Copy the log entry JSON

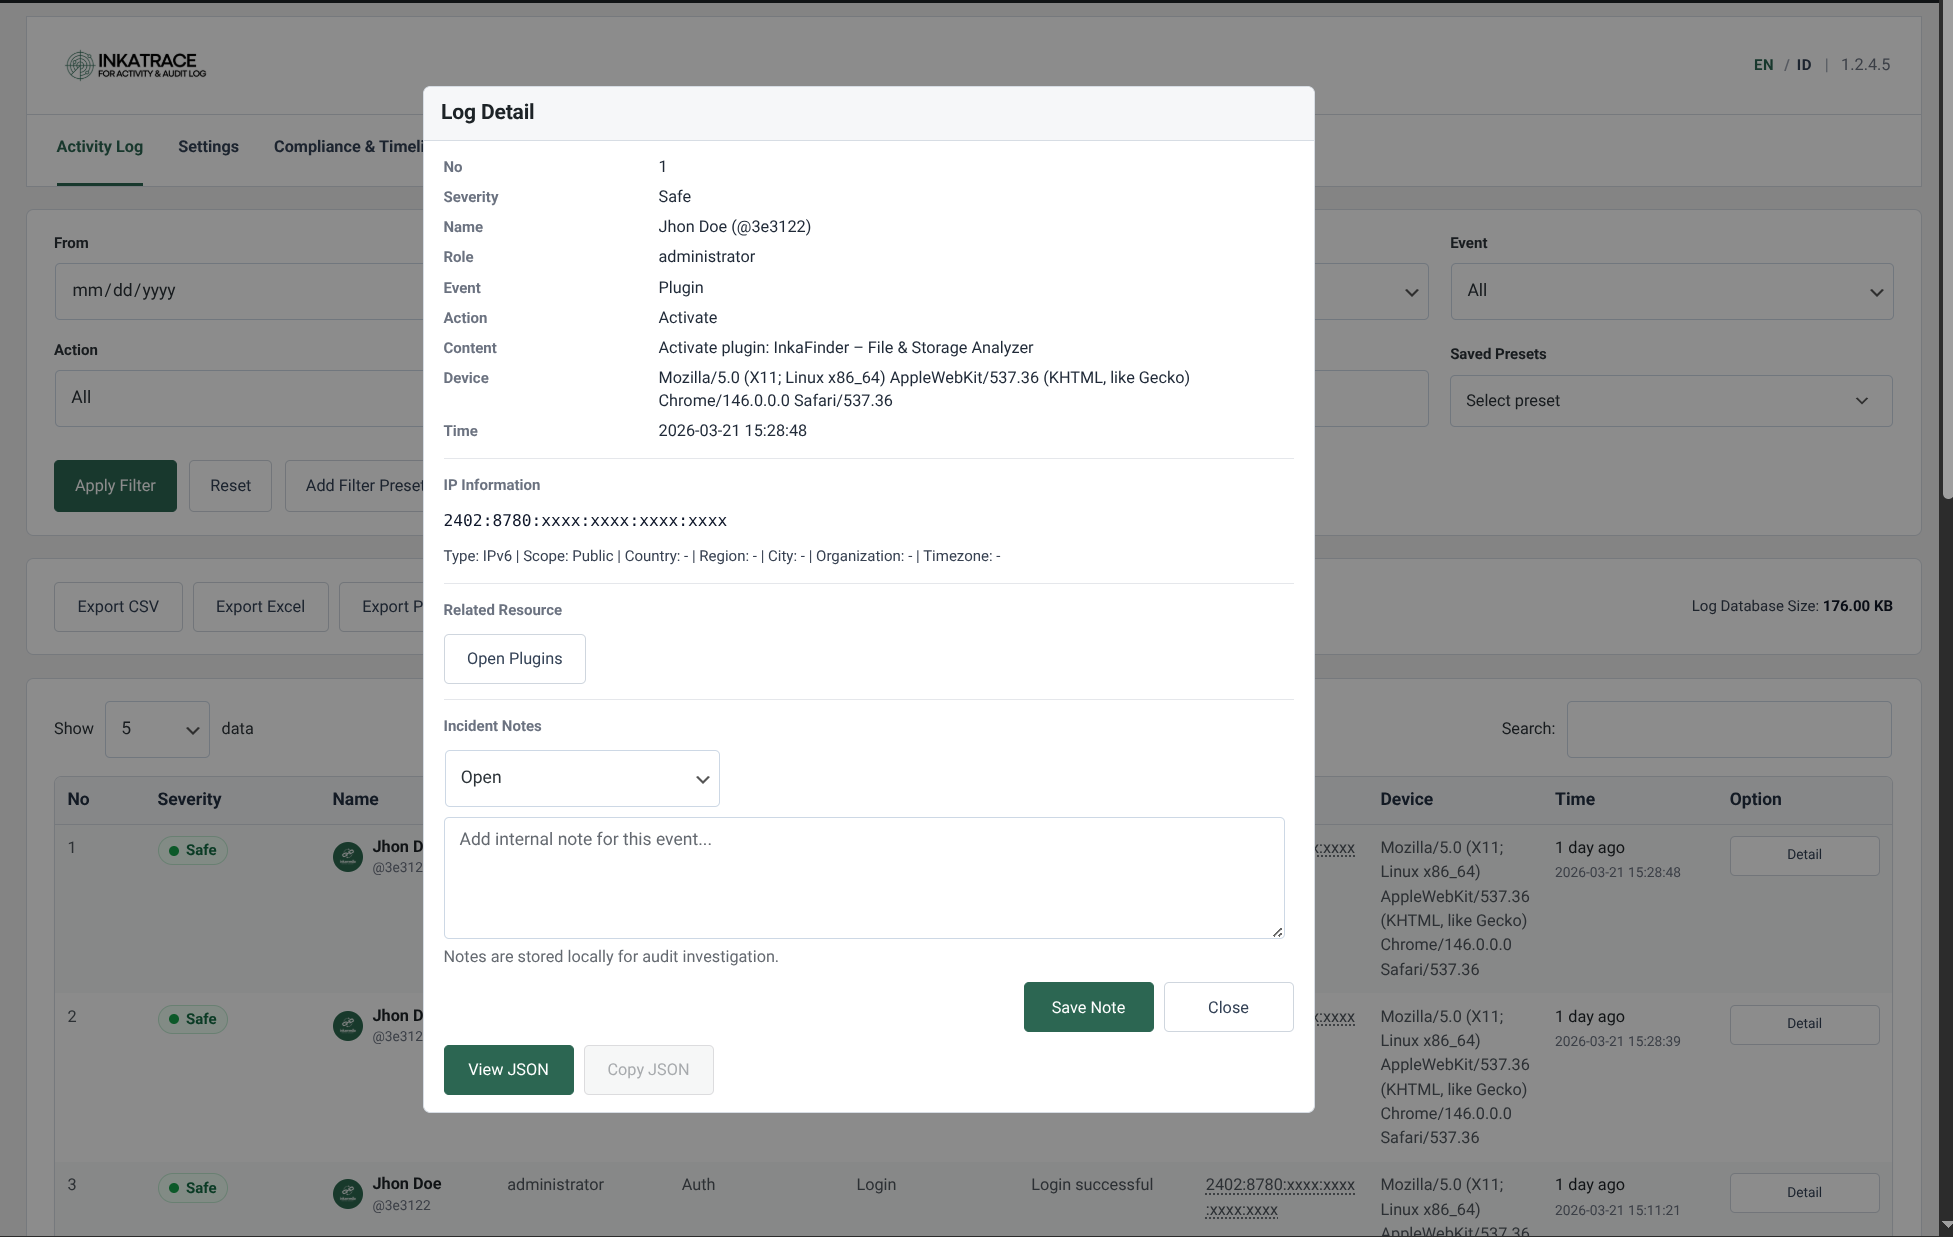coord(648,1069)
